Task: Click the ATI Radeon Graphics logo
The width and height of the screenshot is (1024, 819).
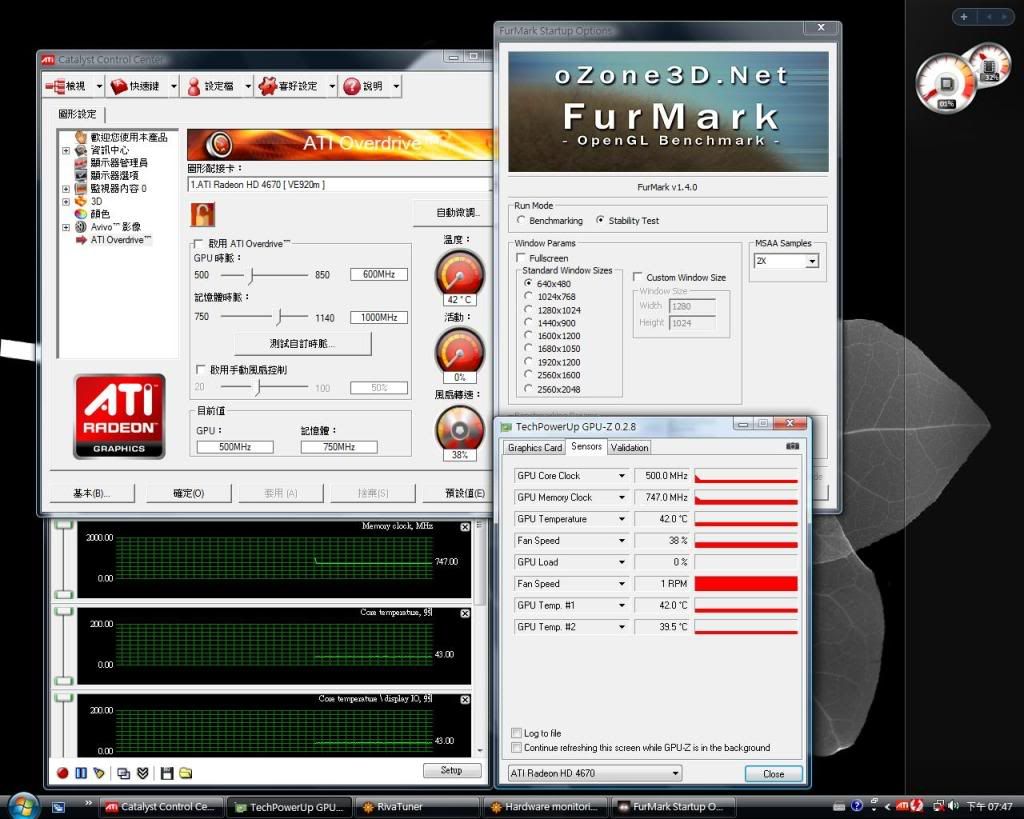Action: pyautogui.click(x=119, y=416)
